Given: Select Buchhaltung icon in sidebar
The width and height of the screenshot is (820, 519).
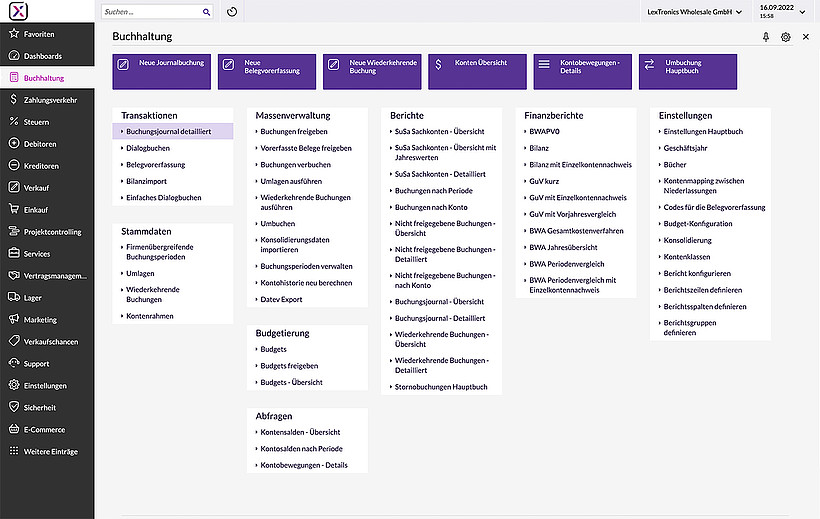Looking at the screenshot, I should pyautogui.click(x=14, y=77).
